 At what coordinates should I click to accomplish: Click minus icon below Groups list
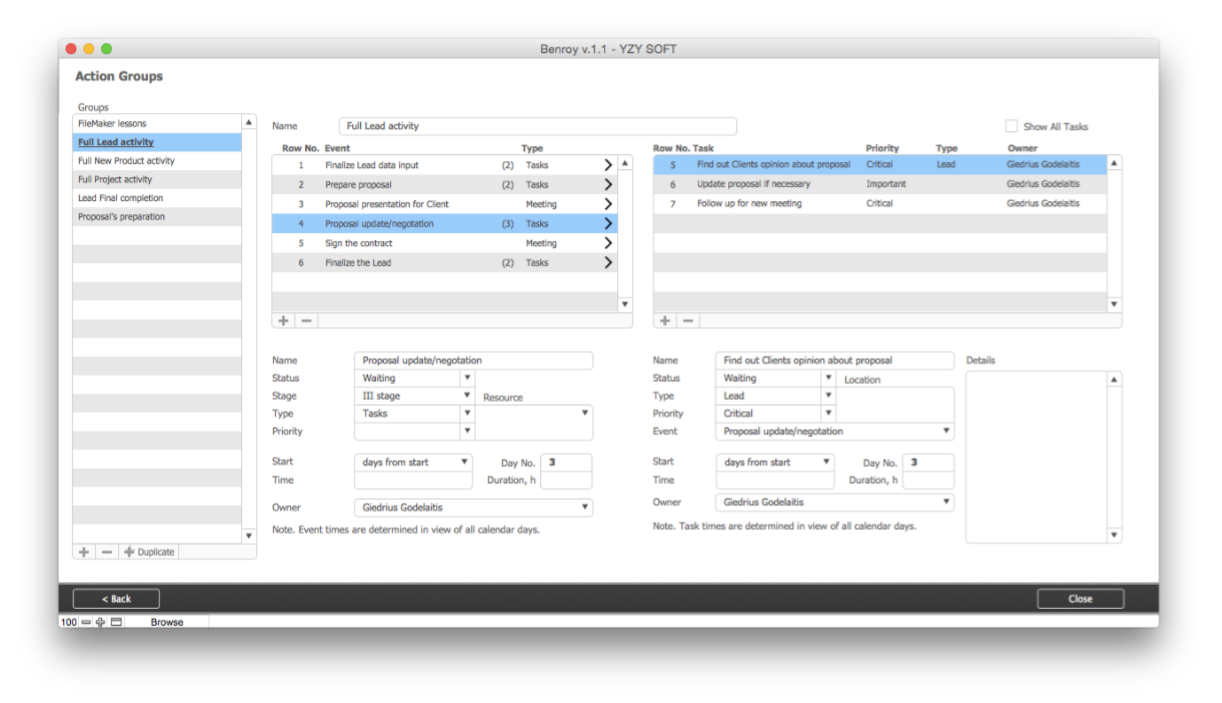(107, 552)
